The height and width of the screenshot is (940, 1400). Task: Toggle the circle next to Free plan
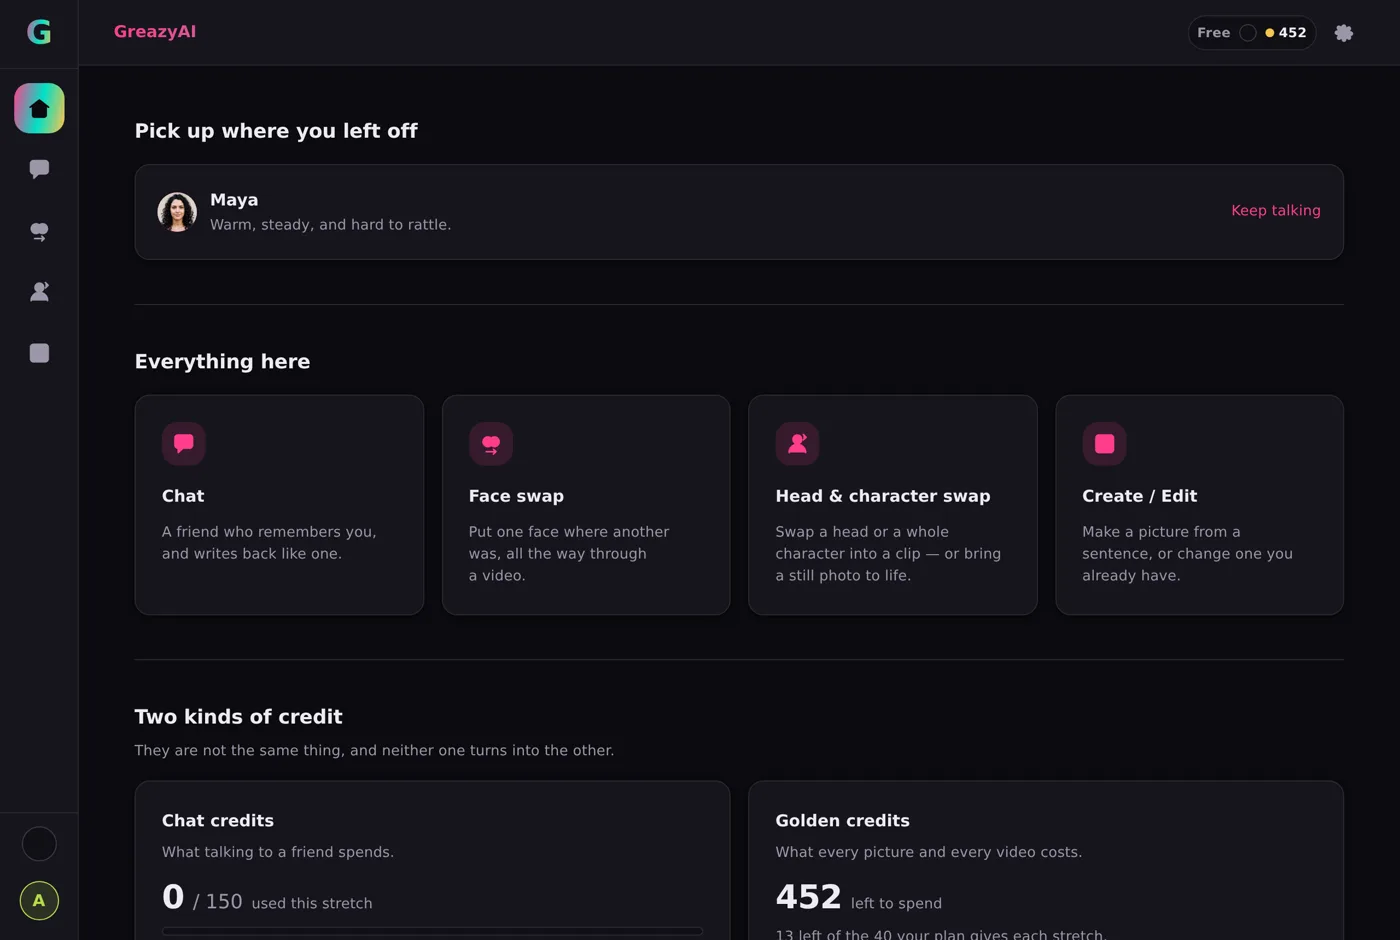[1248, 33]
